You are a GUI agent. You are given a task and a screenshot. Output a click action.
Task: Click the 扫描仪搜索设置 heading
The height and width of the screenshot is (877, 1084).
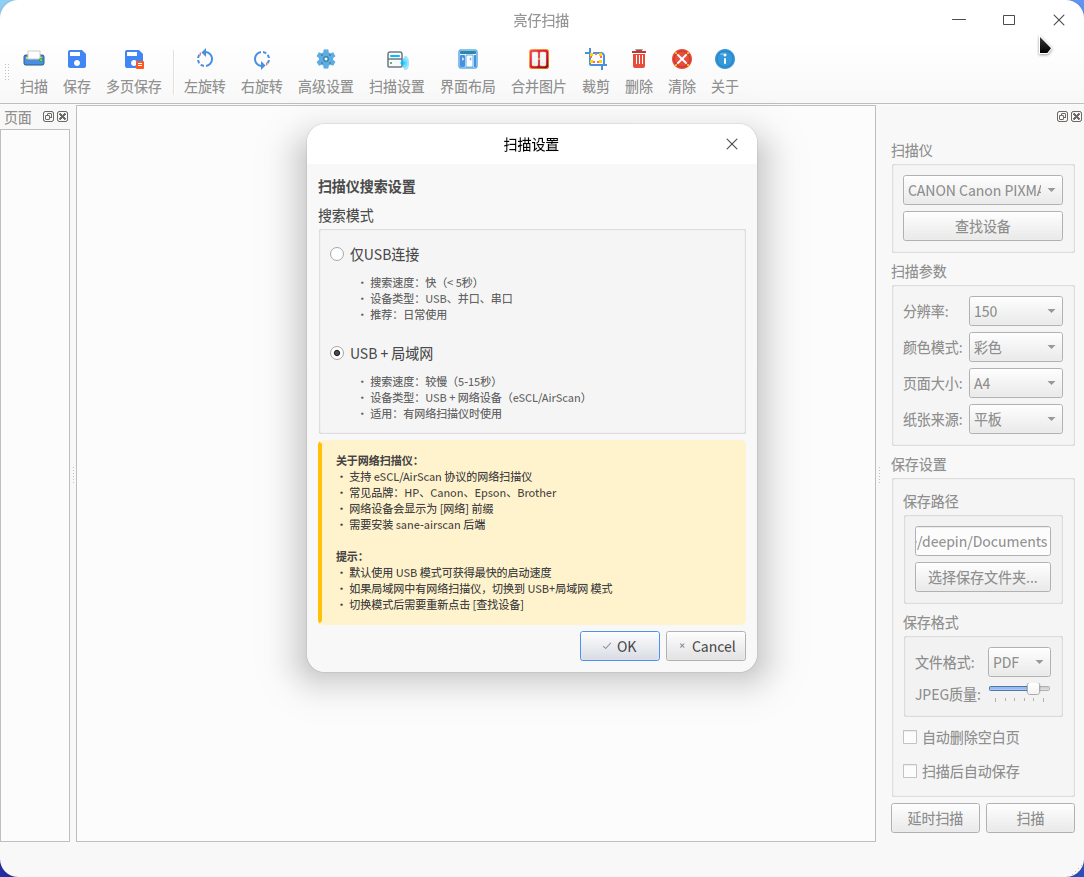pos(366,187)
